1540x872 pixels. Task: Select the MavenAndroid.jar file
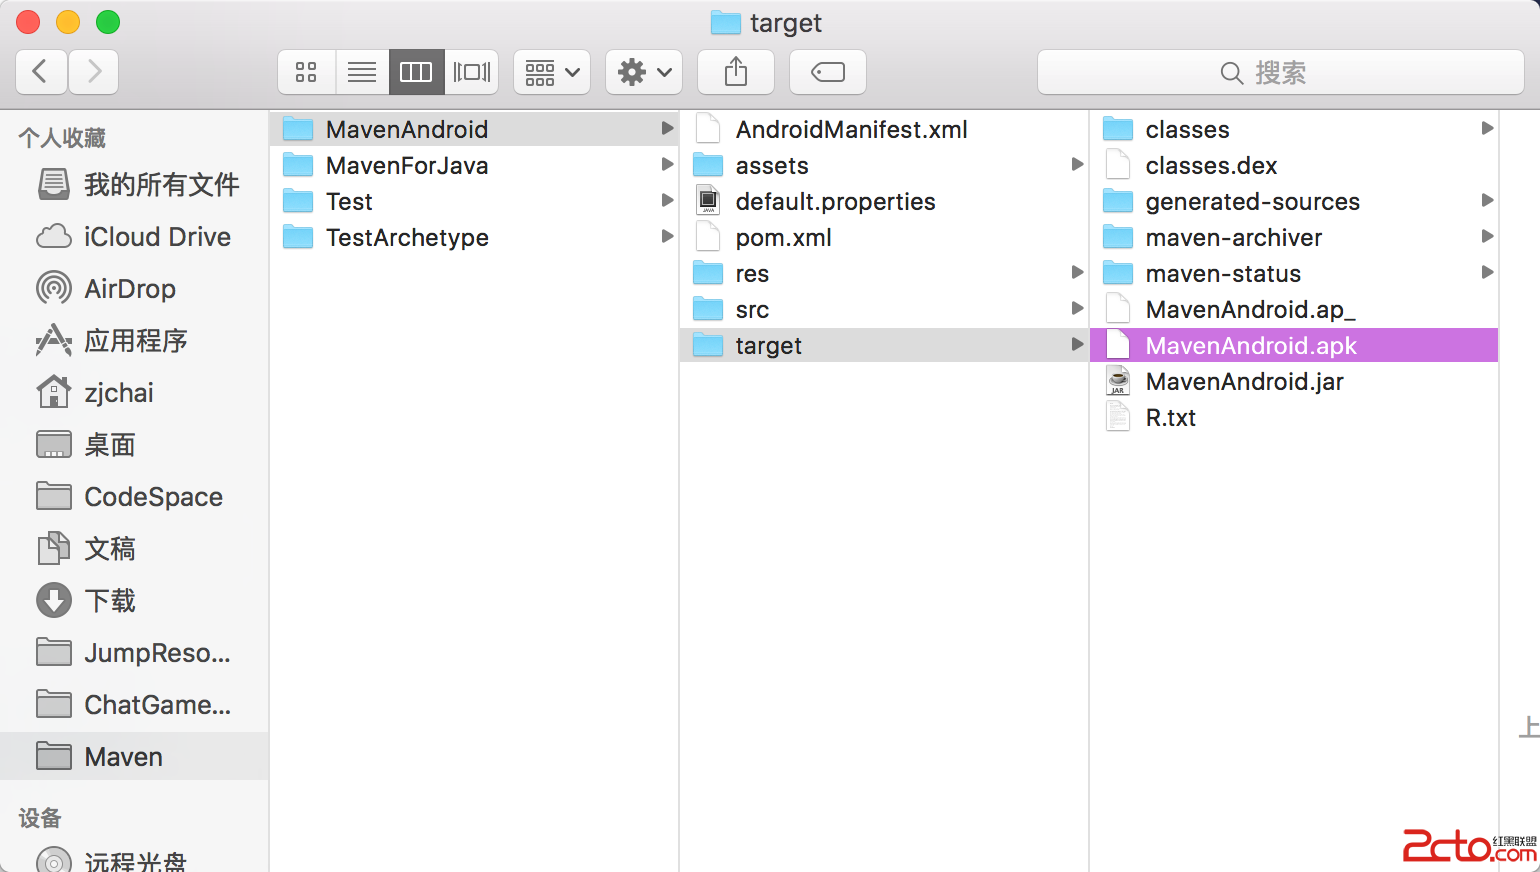coord(1294,381)
